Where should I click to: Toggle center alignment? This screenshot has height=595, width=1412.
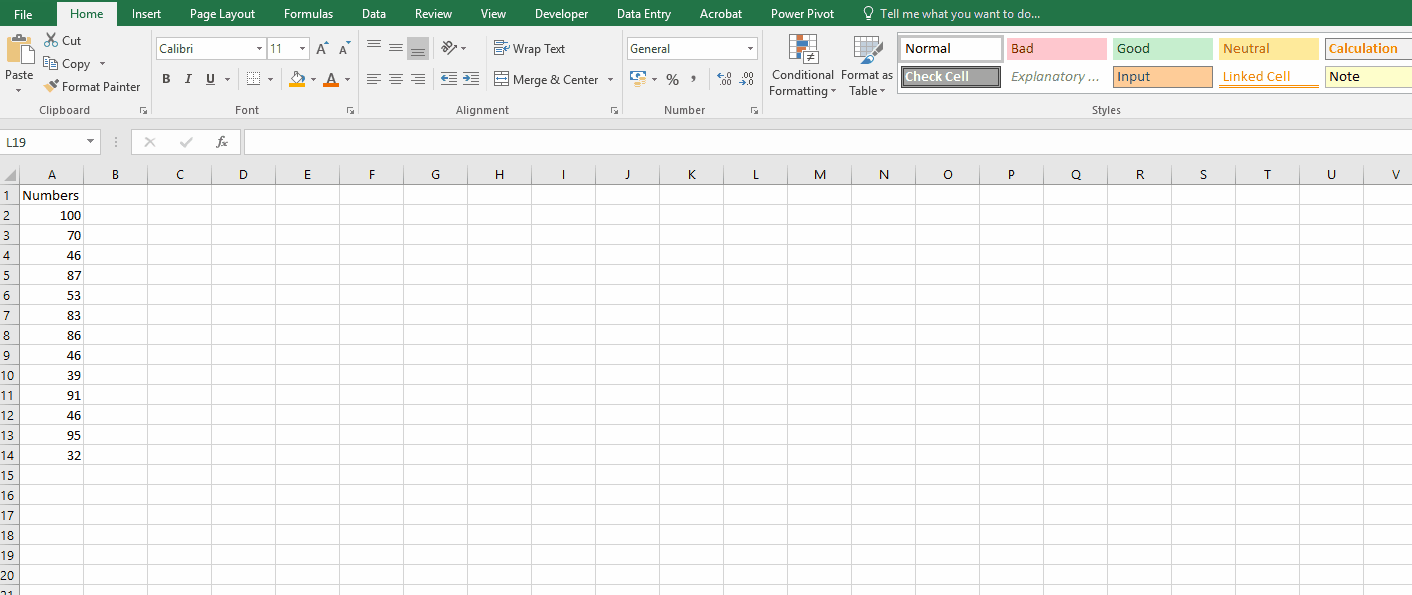[395, 79]
